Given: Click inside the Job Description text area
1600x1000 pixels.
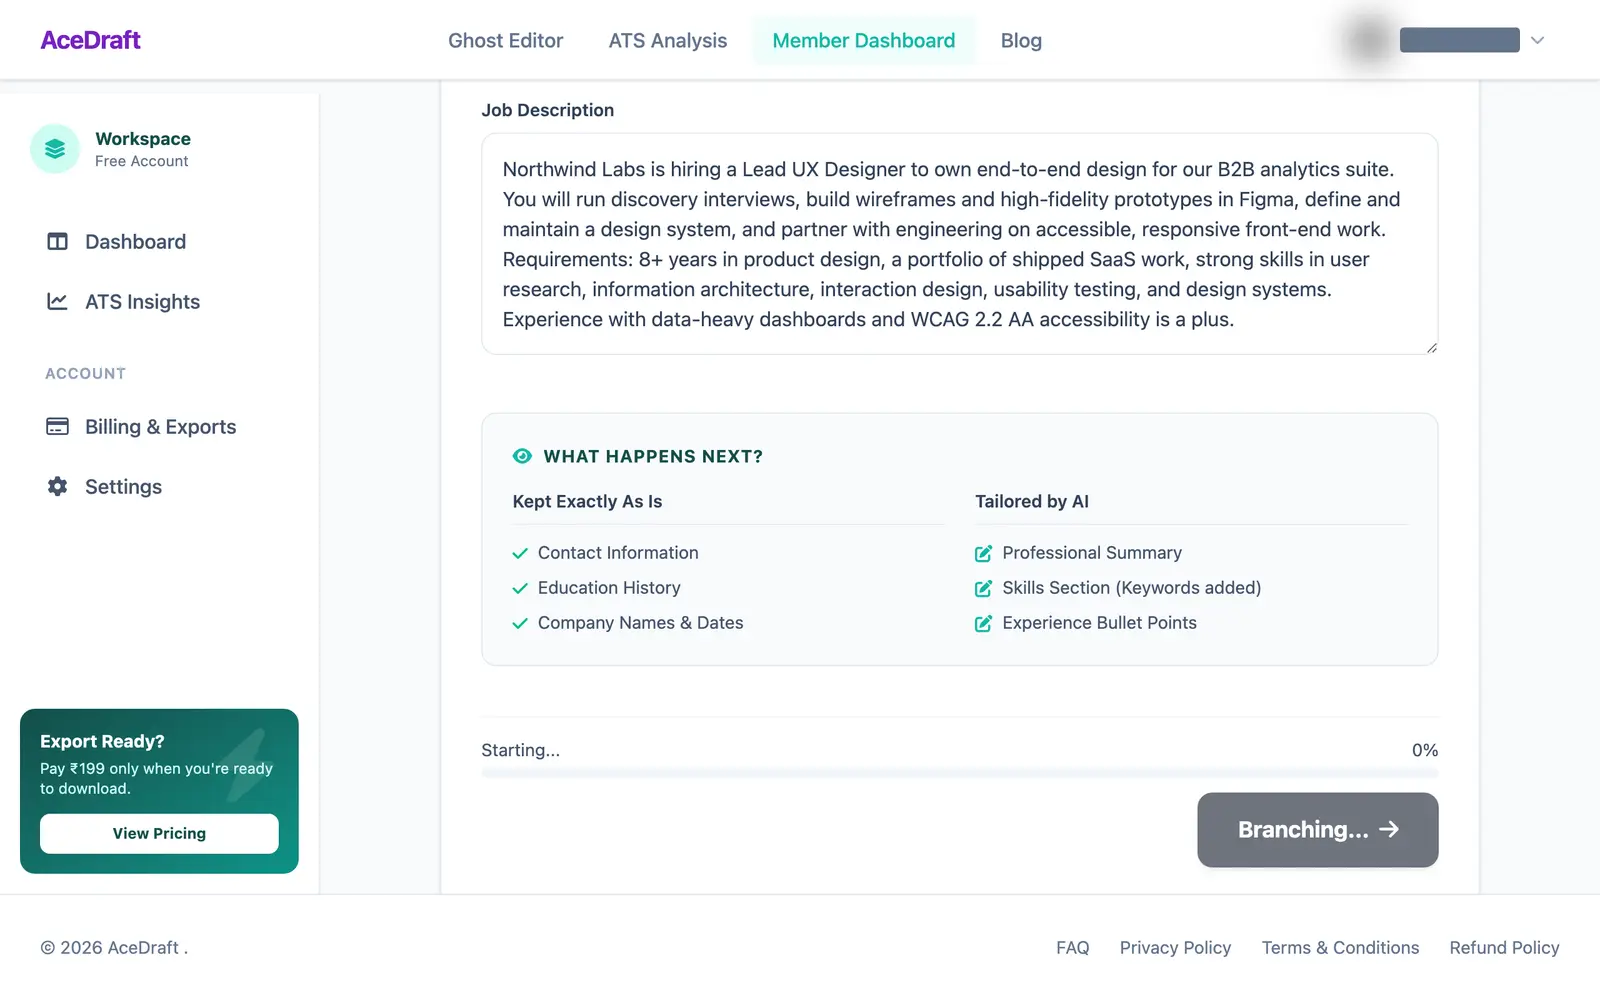Looking at the screenshot, I should pos(960,244).
